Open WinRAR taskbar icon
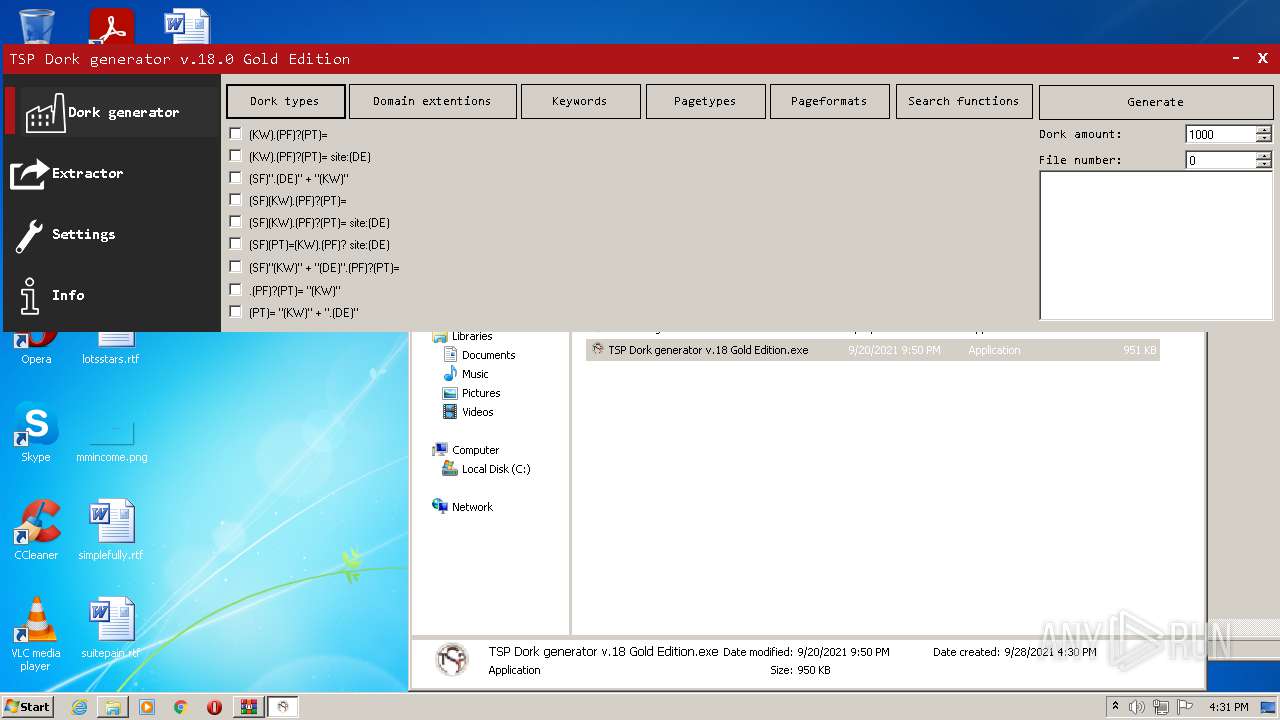The height and width of the screenshot is (720, 1280). (x=248, y=707)
